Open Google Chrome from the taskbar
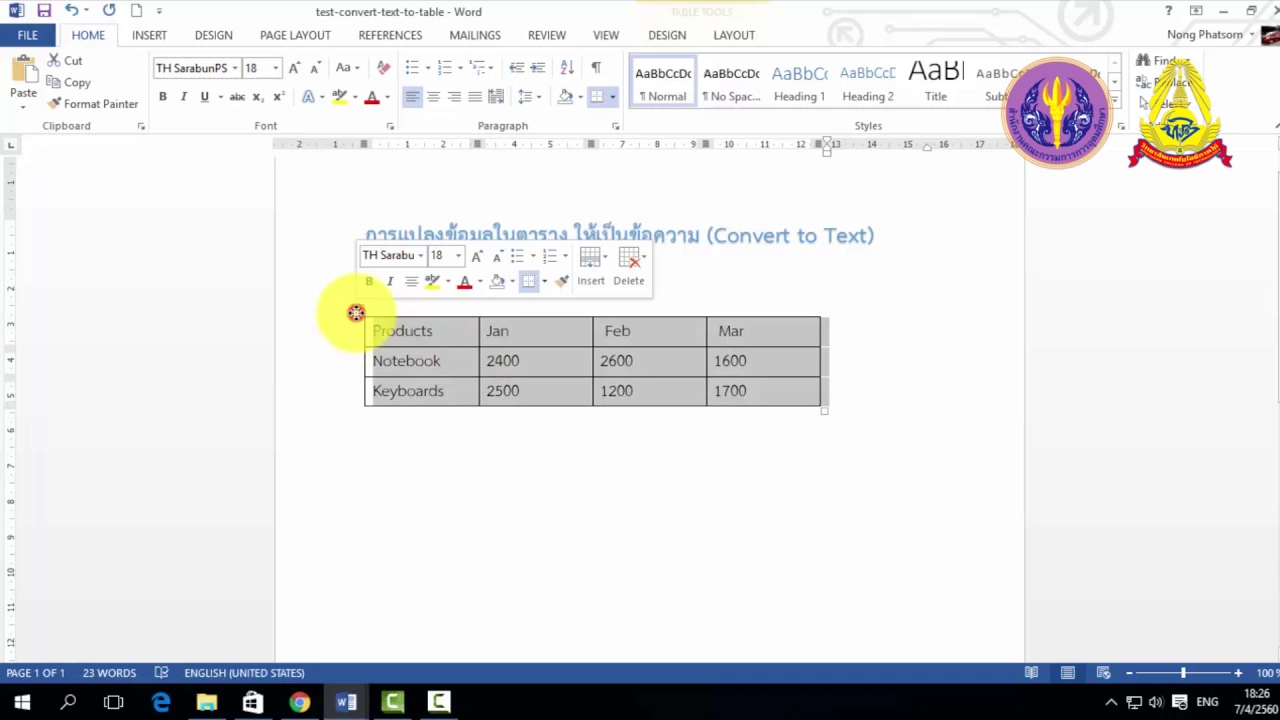Viewport: 1280px width, 720px height. [299, 702]
